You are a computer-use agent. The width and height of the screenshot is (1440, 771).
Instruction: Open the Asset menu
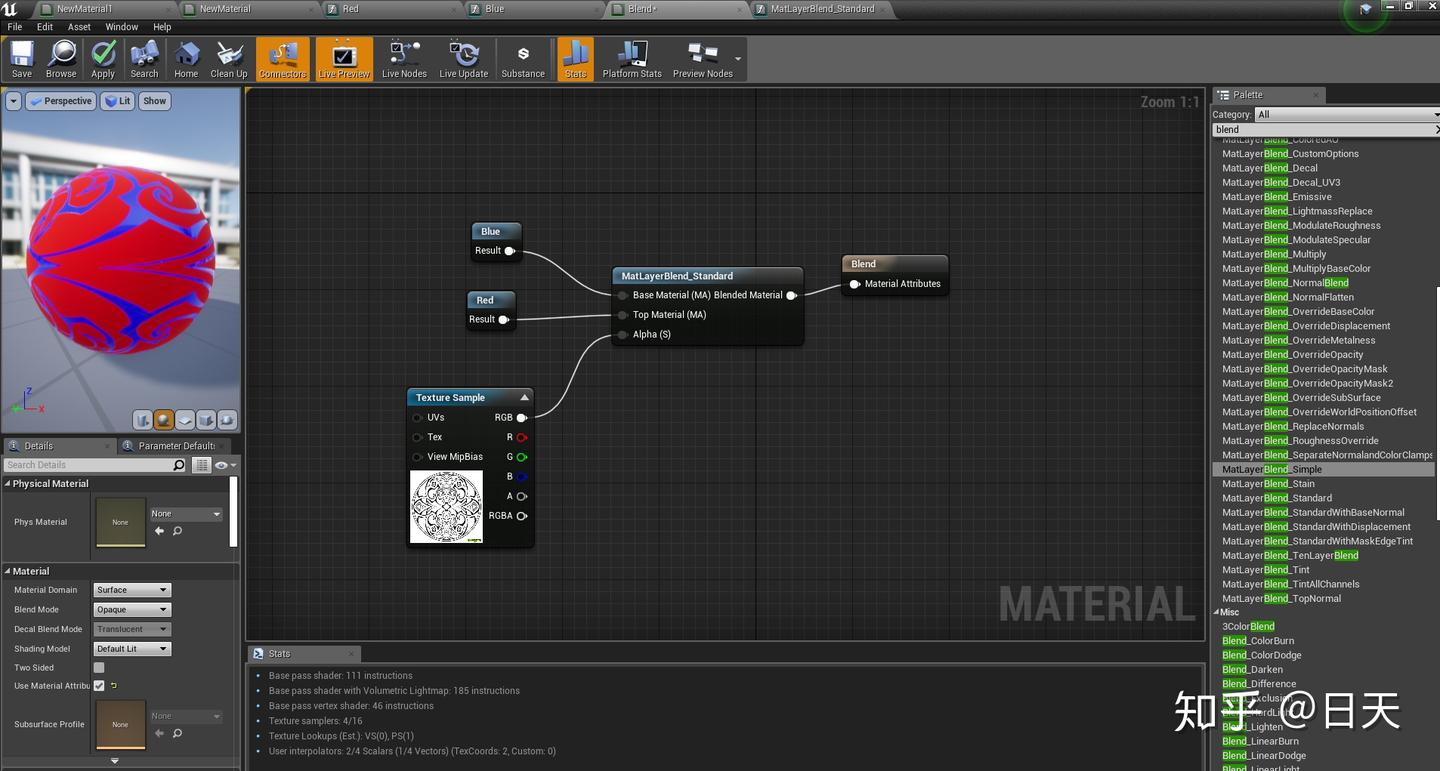coord(79,27)
